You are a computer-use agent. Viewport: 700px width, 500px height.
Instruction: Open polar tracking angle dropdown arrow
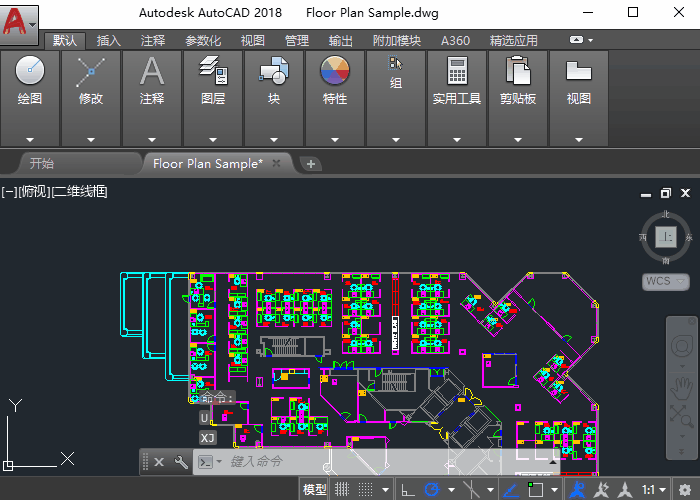(x=451, y=490)
